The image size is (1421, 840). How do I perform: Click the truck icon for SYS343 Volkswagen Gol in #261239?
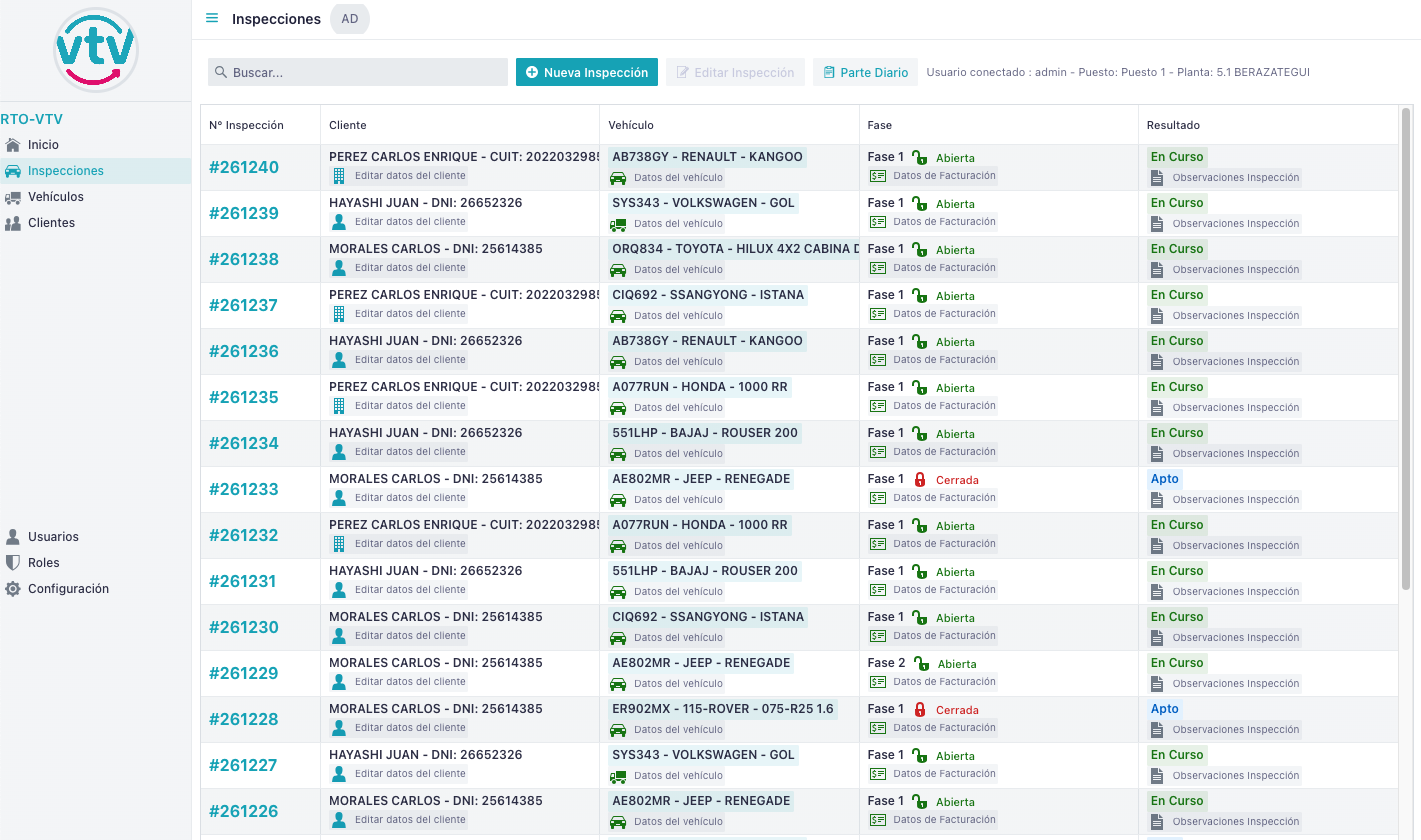(618, 224)
